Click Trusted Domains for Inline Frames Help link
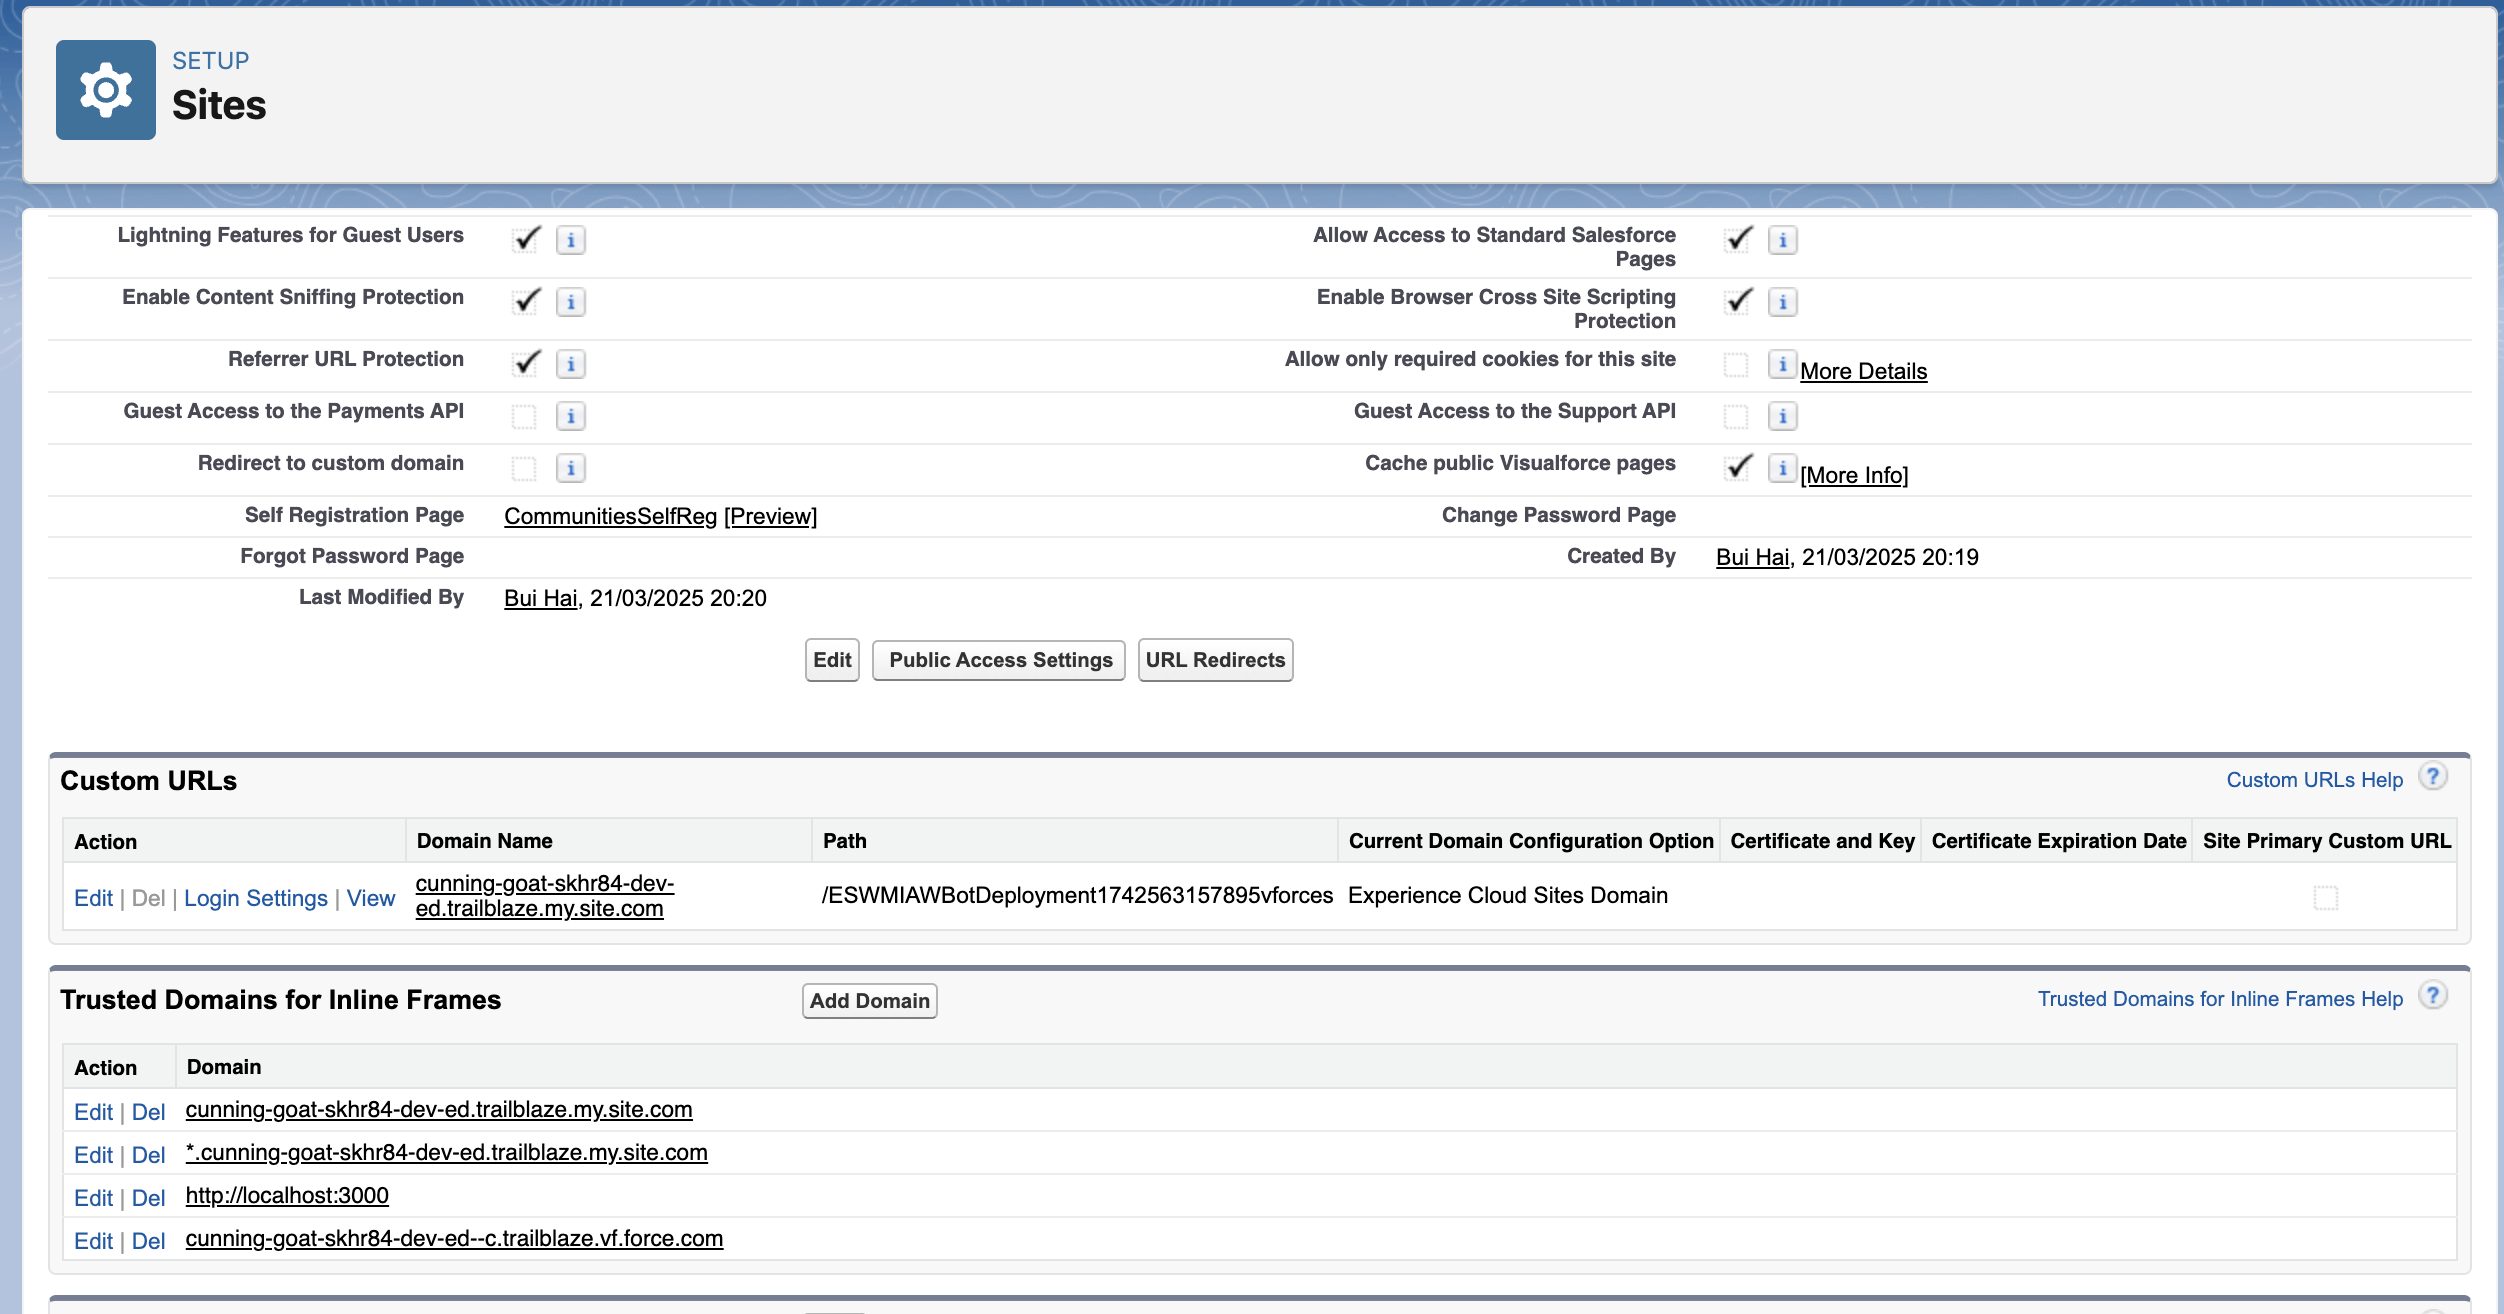The image size is (2504, 1314). pyautogui.click(x=2220, y=999)
